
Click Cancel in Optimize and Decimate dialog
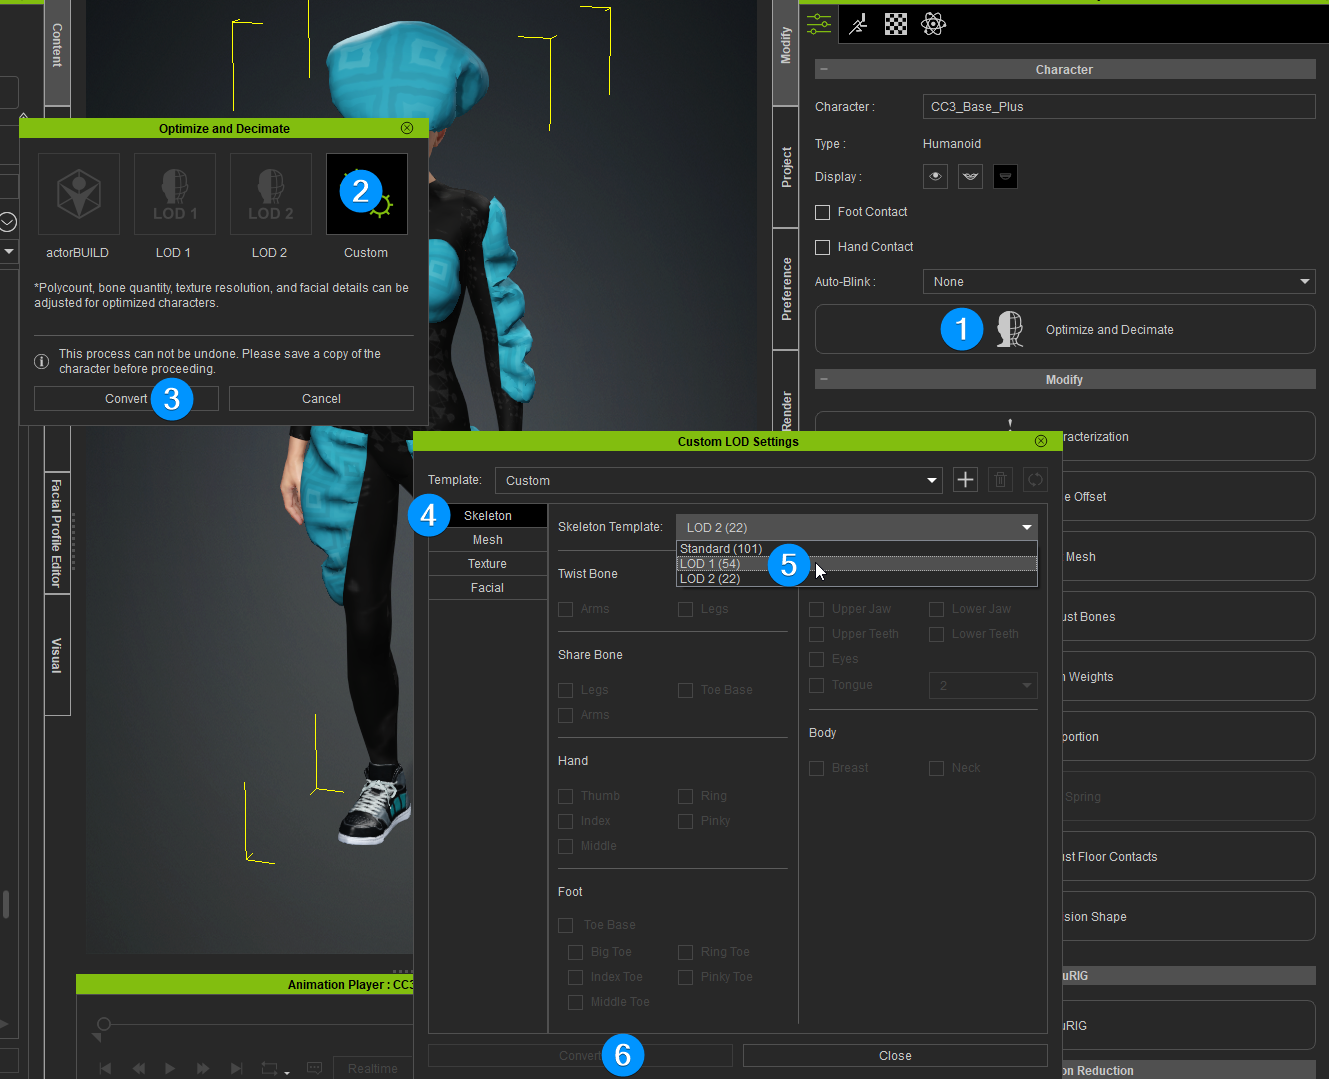pyautogui.click(x=321, y=399)
